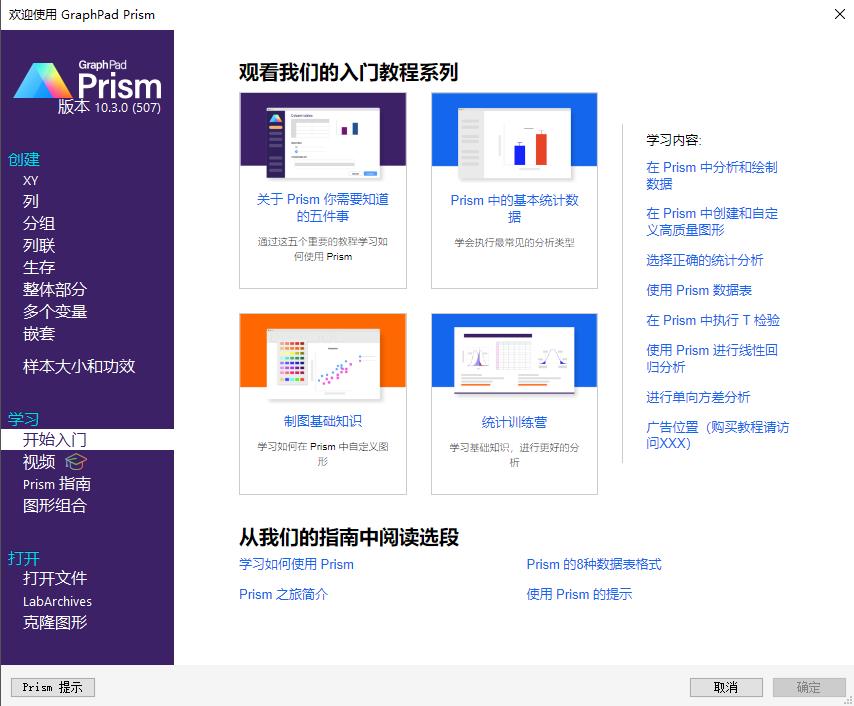
Task: Select 克隆图形 in sidebar
Action: [x=54, y=622]
